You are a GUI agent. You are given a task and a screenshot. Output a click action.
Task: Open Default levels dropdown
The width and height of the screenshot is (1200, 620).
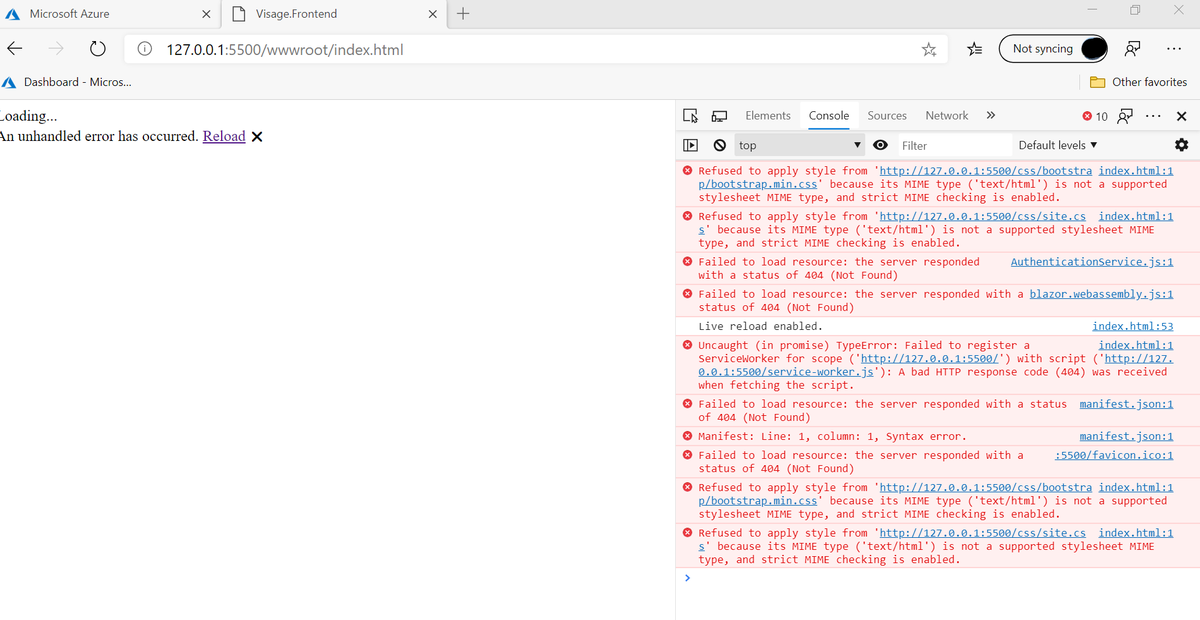[x=1058, y=145]
